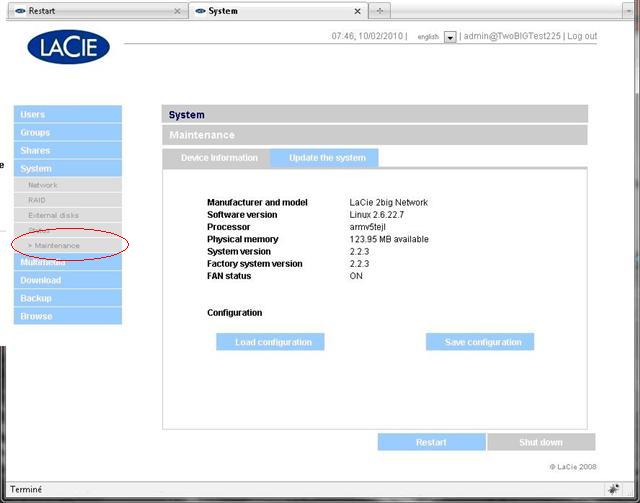This screenshot has height=503, width=640.
Task: Open the Backup sidebar section
Action: (67, 298)
